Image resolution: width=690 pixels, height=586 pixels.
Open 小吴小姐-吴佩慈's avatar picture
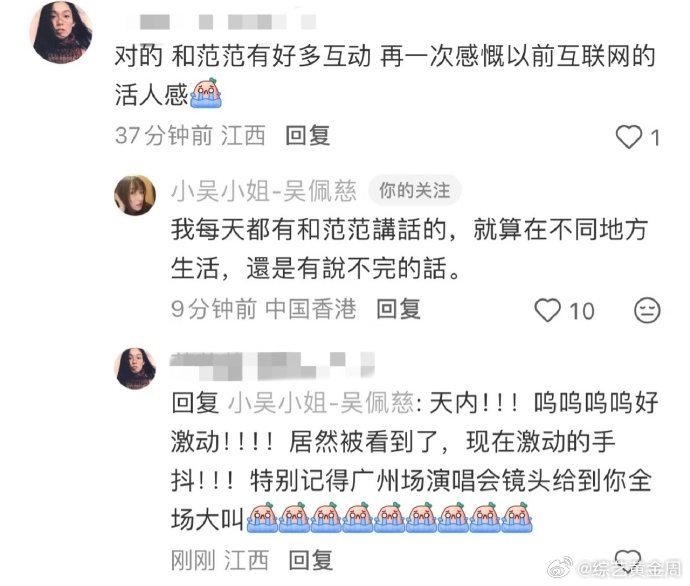[x=135, y=195]
